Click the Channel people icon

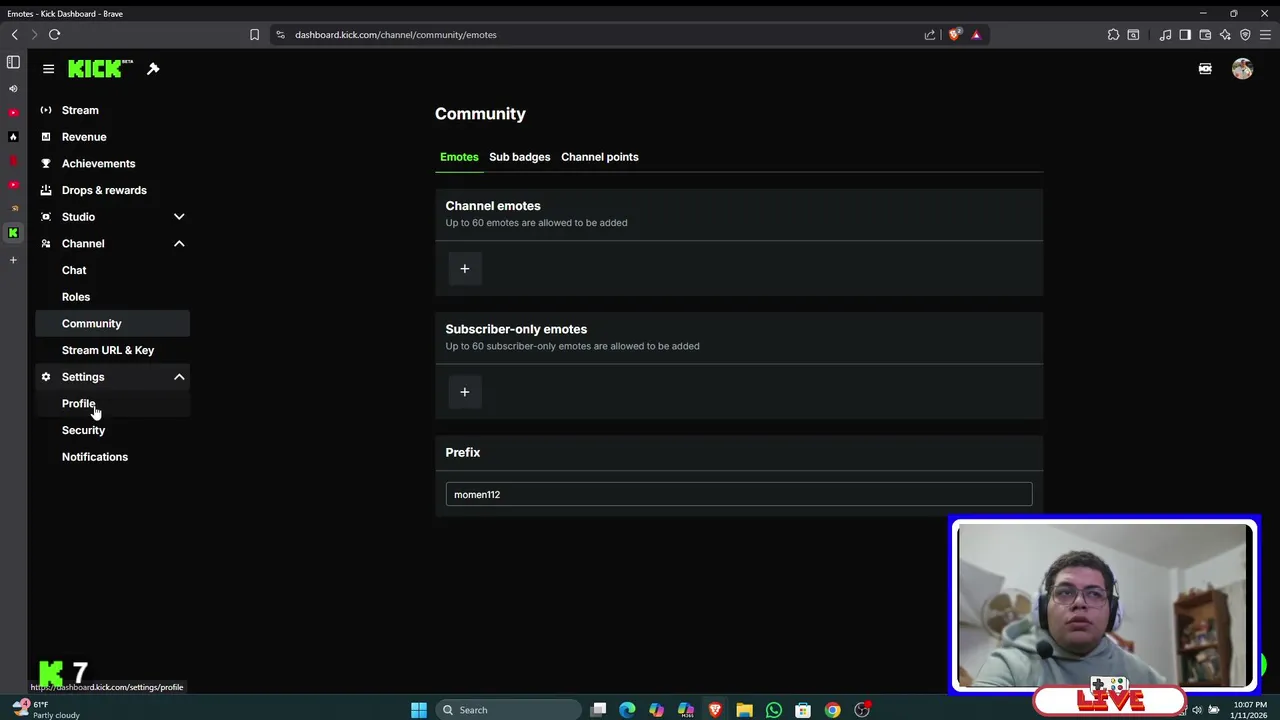[45, 243]
